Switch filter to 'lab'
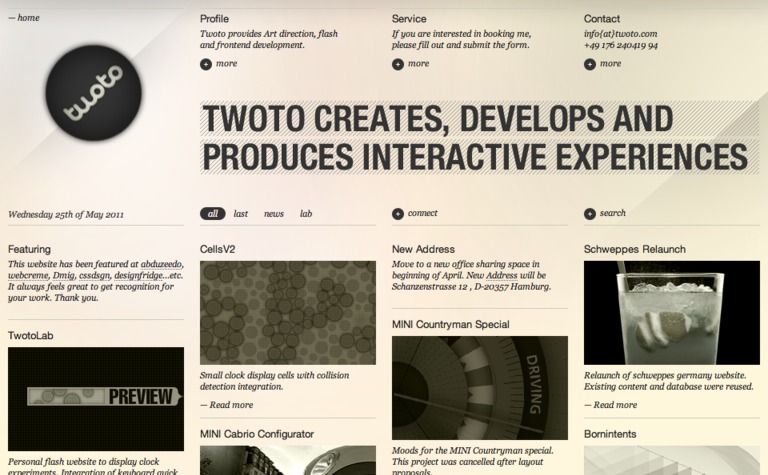Image resolution: width=768 pixels, height=475 pixels. click(306, 214)
